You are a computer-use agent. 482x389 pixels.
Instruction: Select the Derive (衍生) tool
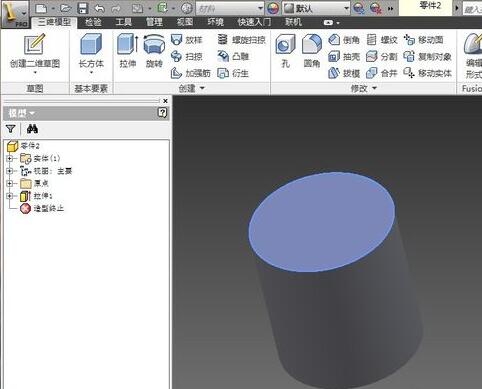click(x=233, y=73)
